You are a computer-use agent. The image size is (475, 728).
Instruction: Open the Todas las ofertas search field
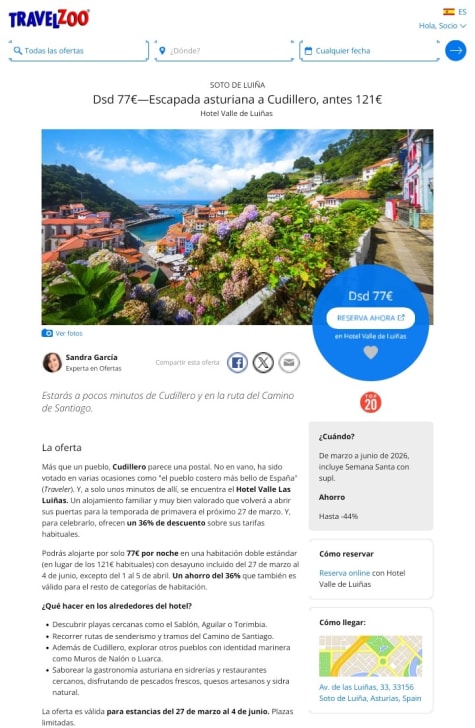(78, 51)
